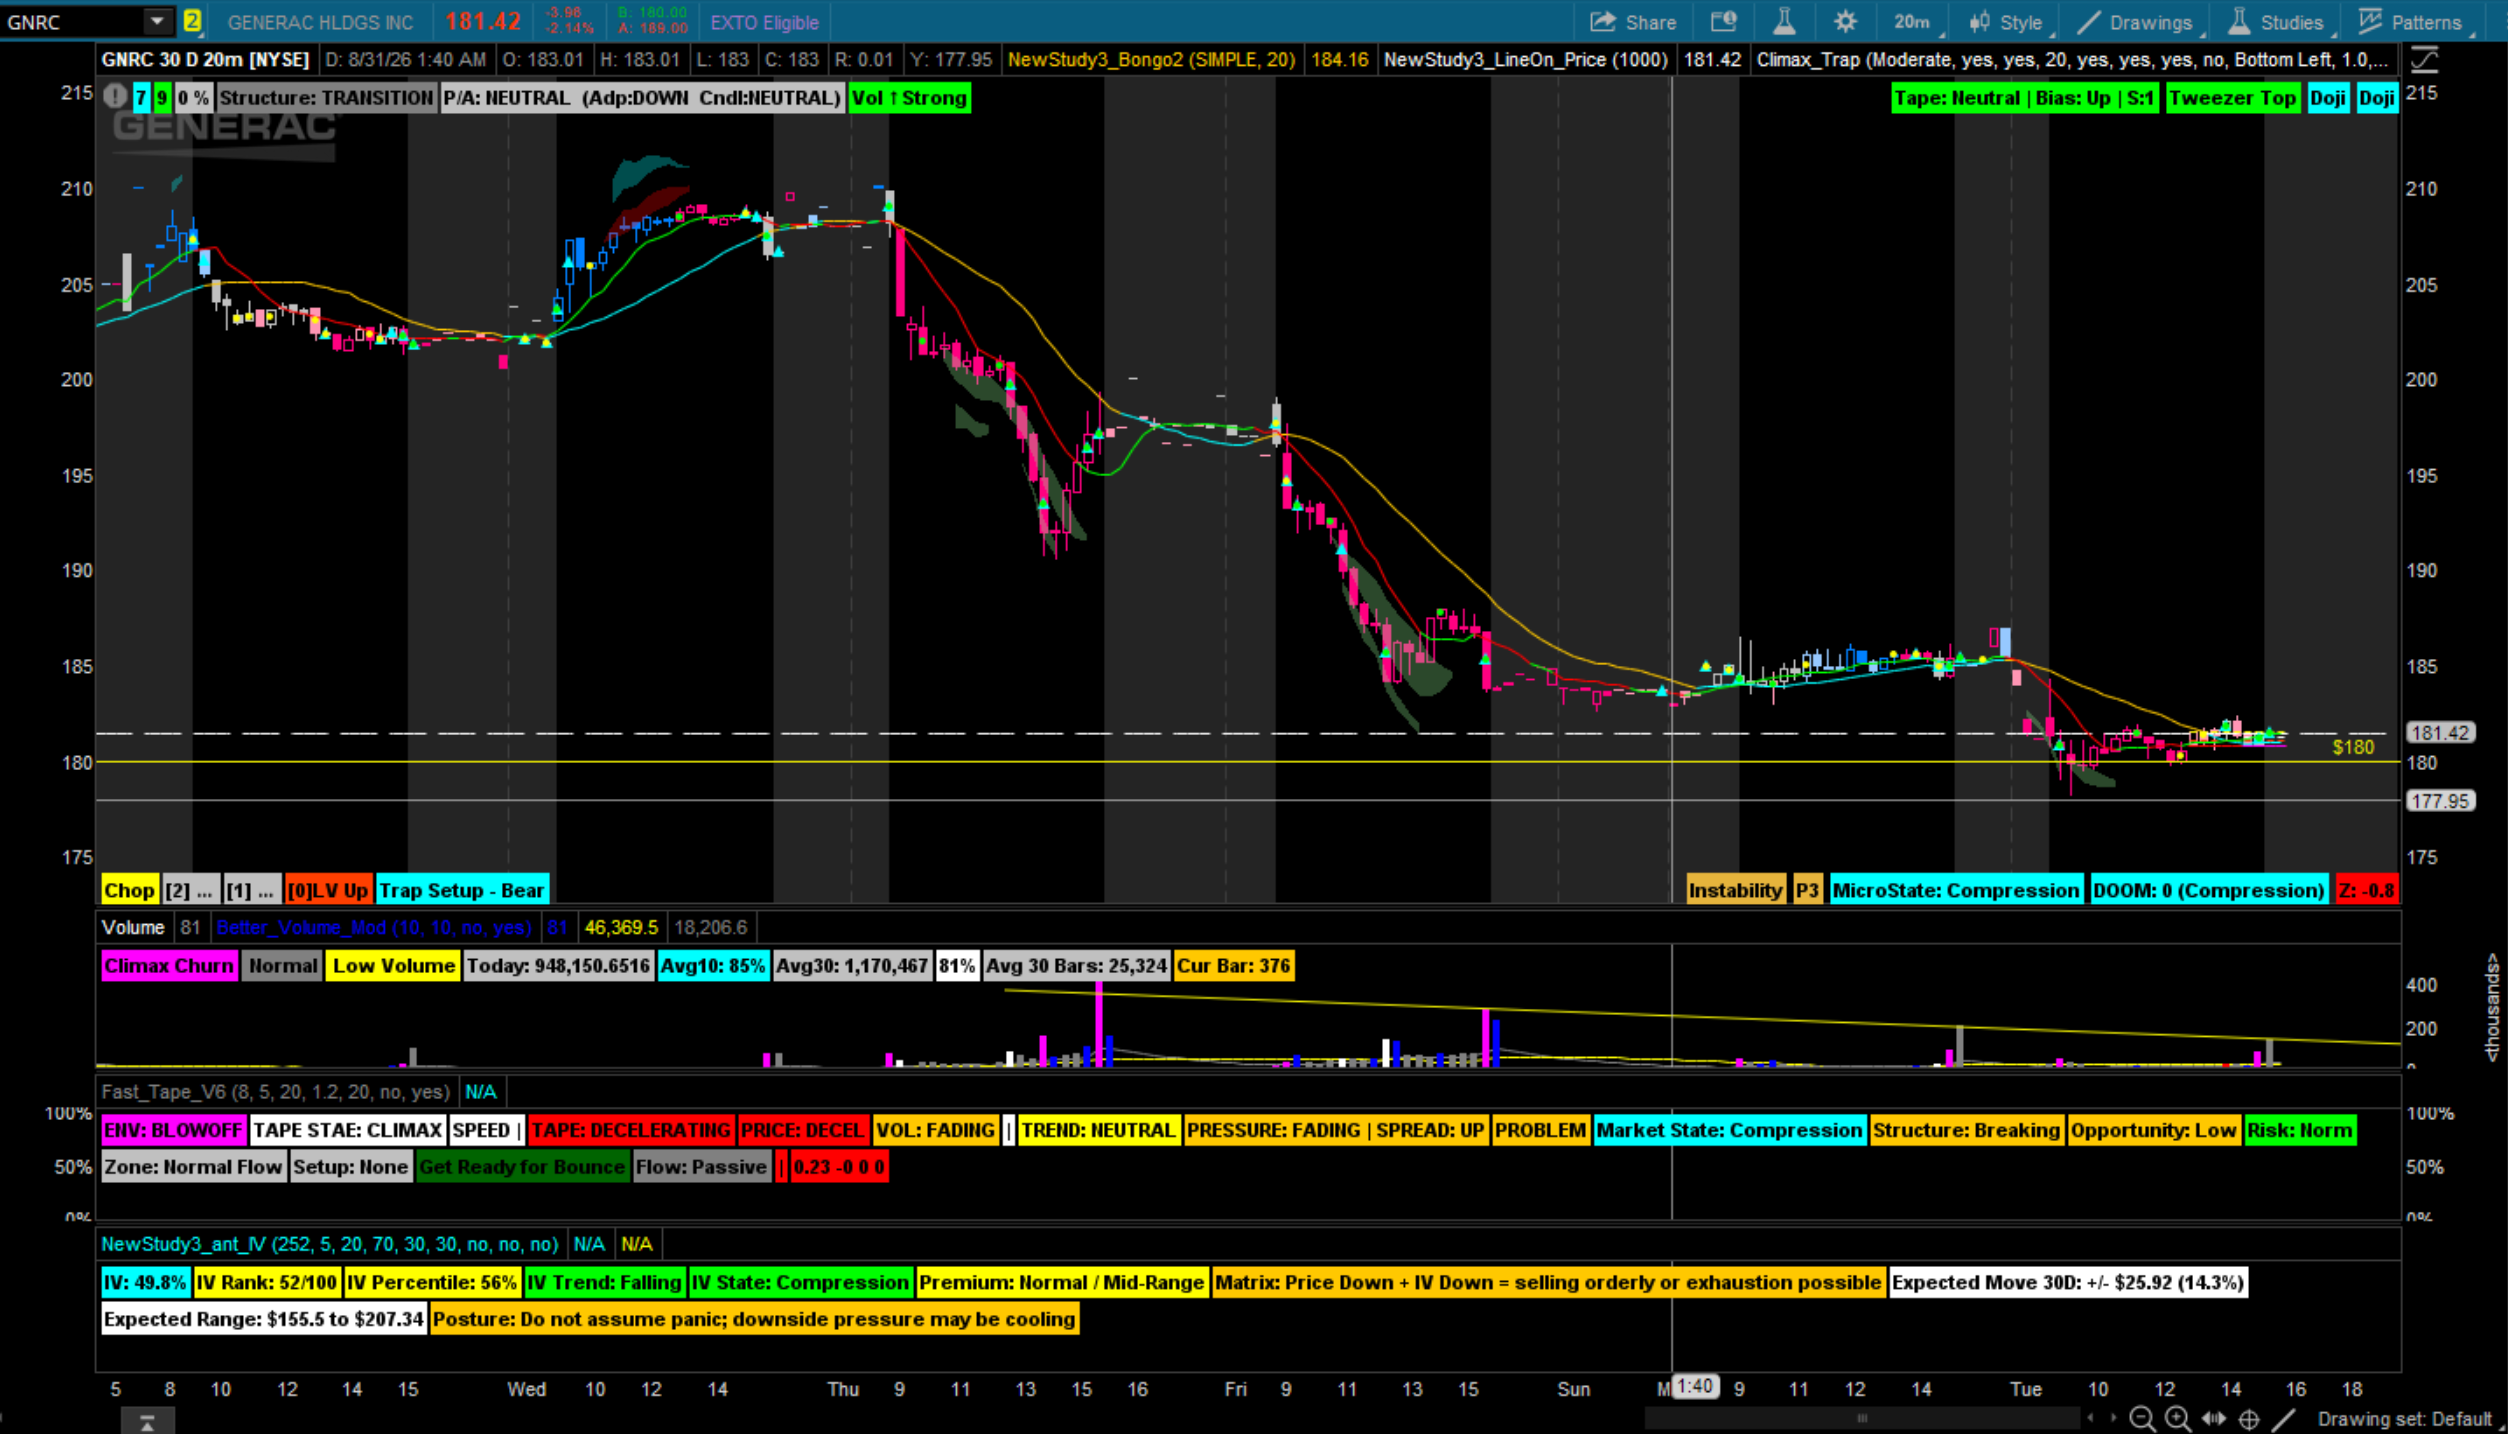This screenshot has width=2508, height=1434.
Task: Click the GNRC 30 D 20m [NYSE] title
Action: click(206, 59)
